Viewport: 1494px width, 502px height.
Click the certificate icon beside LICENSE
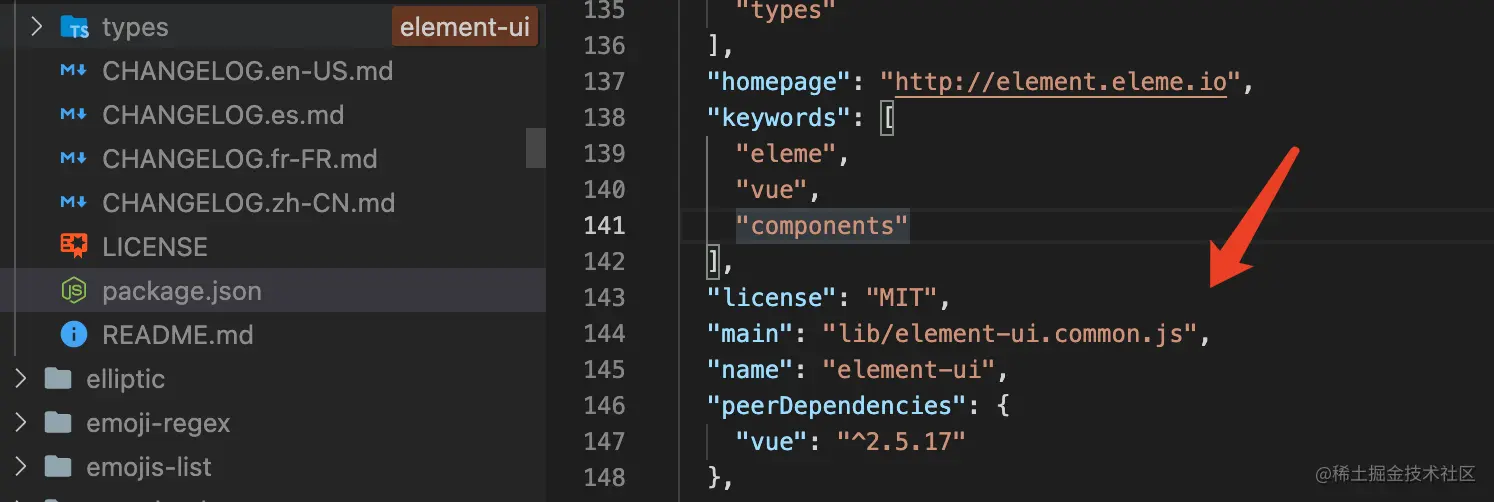74,246
